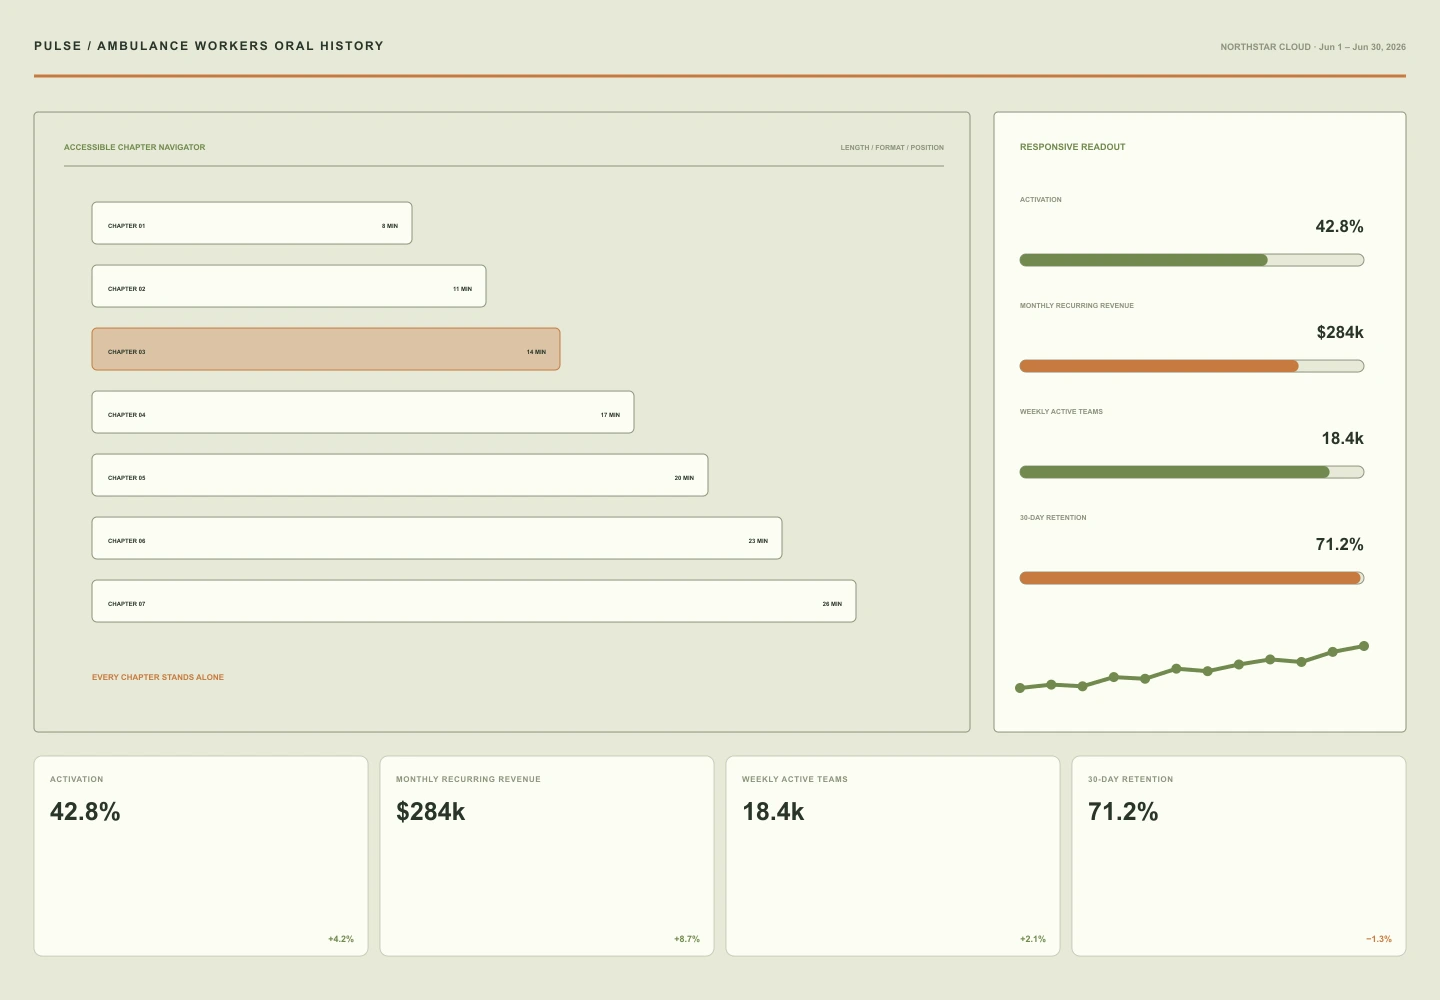The width and height of the screenshot is (1440, 1000).
Task: Click the +4.2% change value
Action: (x=341, y=939)
